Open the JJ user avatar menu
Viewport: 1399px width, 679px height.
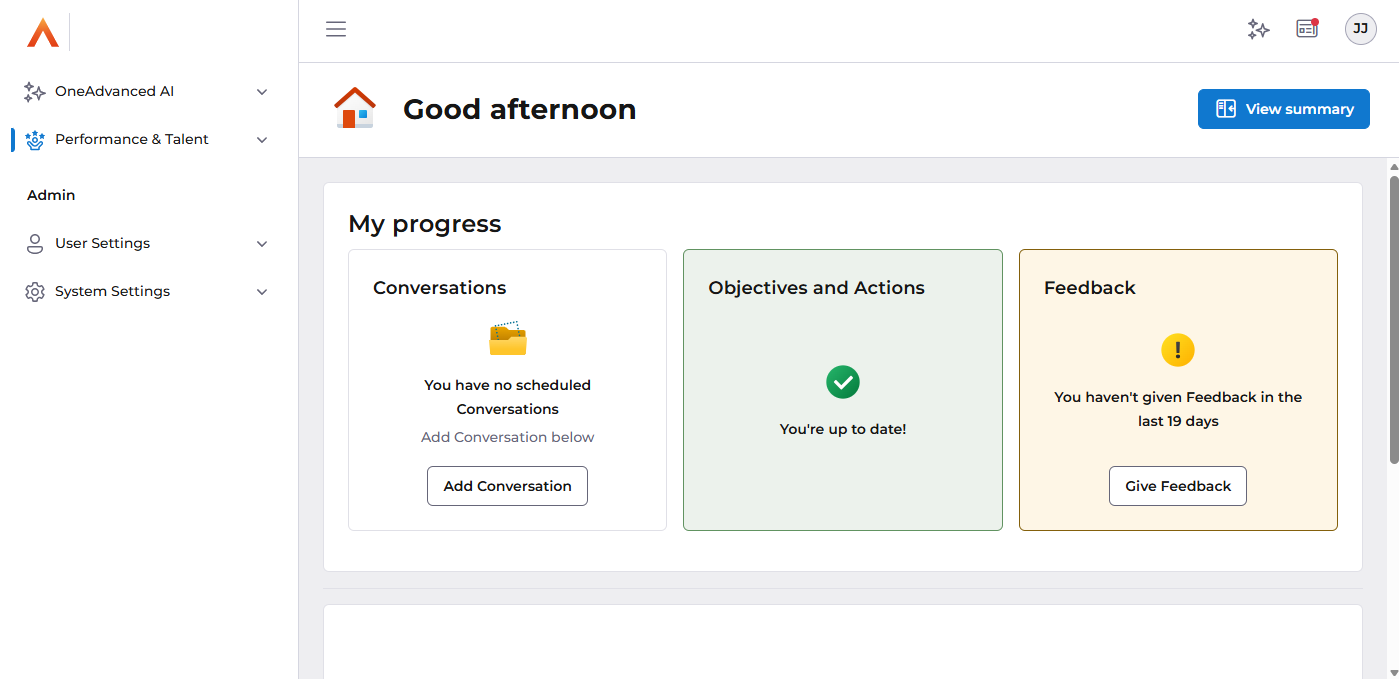coord(1360,29)
